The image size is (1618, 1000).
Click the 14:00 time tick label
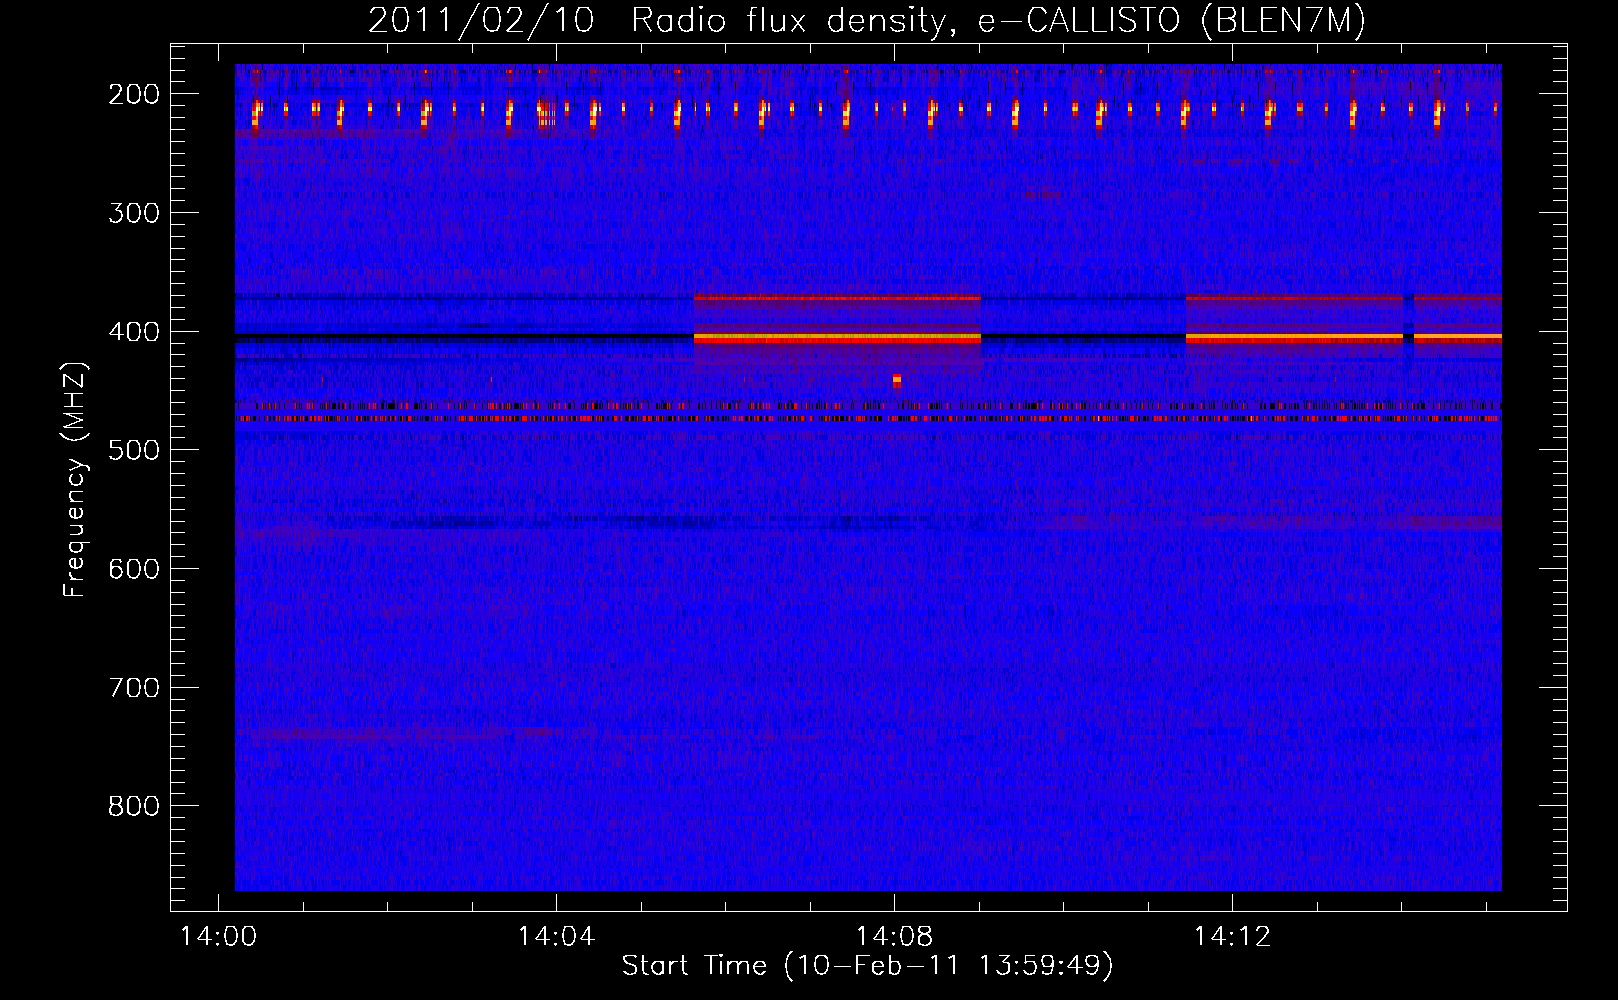[x=218, y=937]
